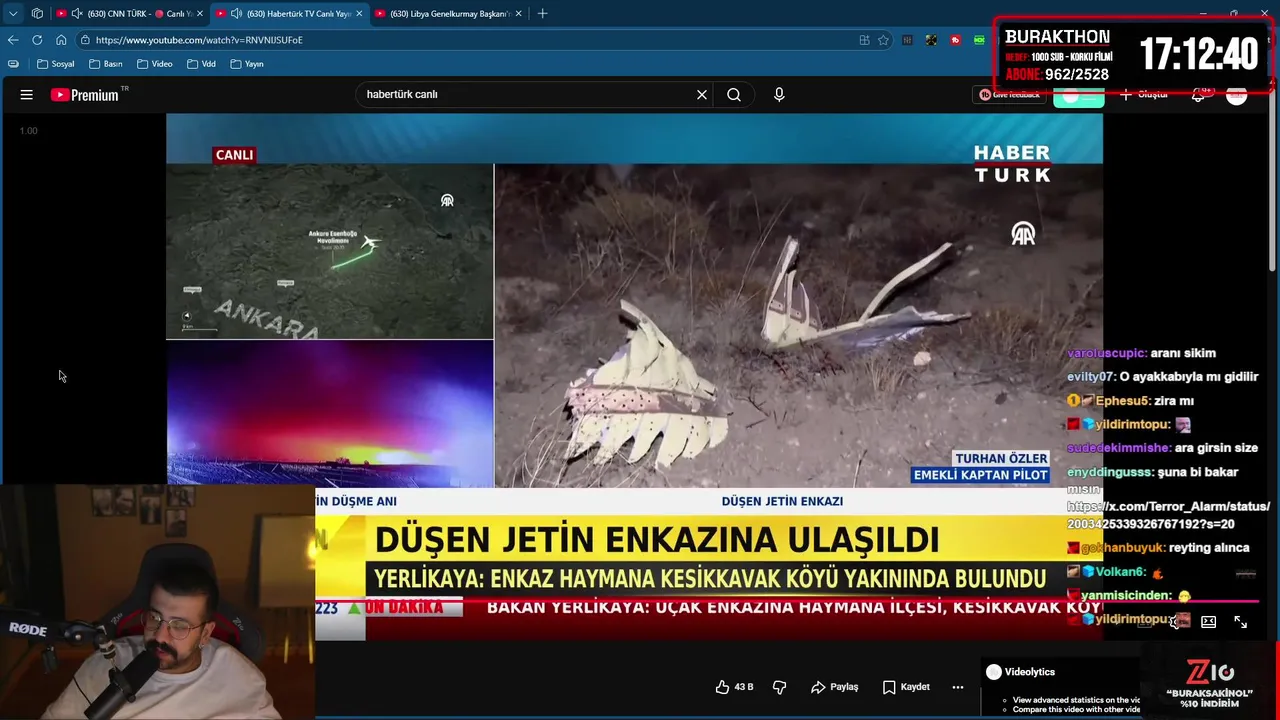The width and height of the screenshot is (1280, 720).
Task: Toggle theater mode on player
Action: coord(1208,622)
